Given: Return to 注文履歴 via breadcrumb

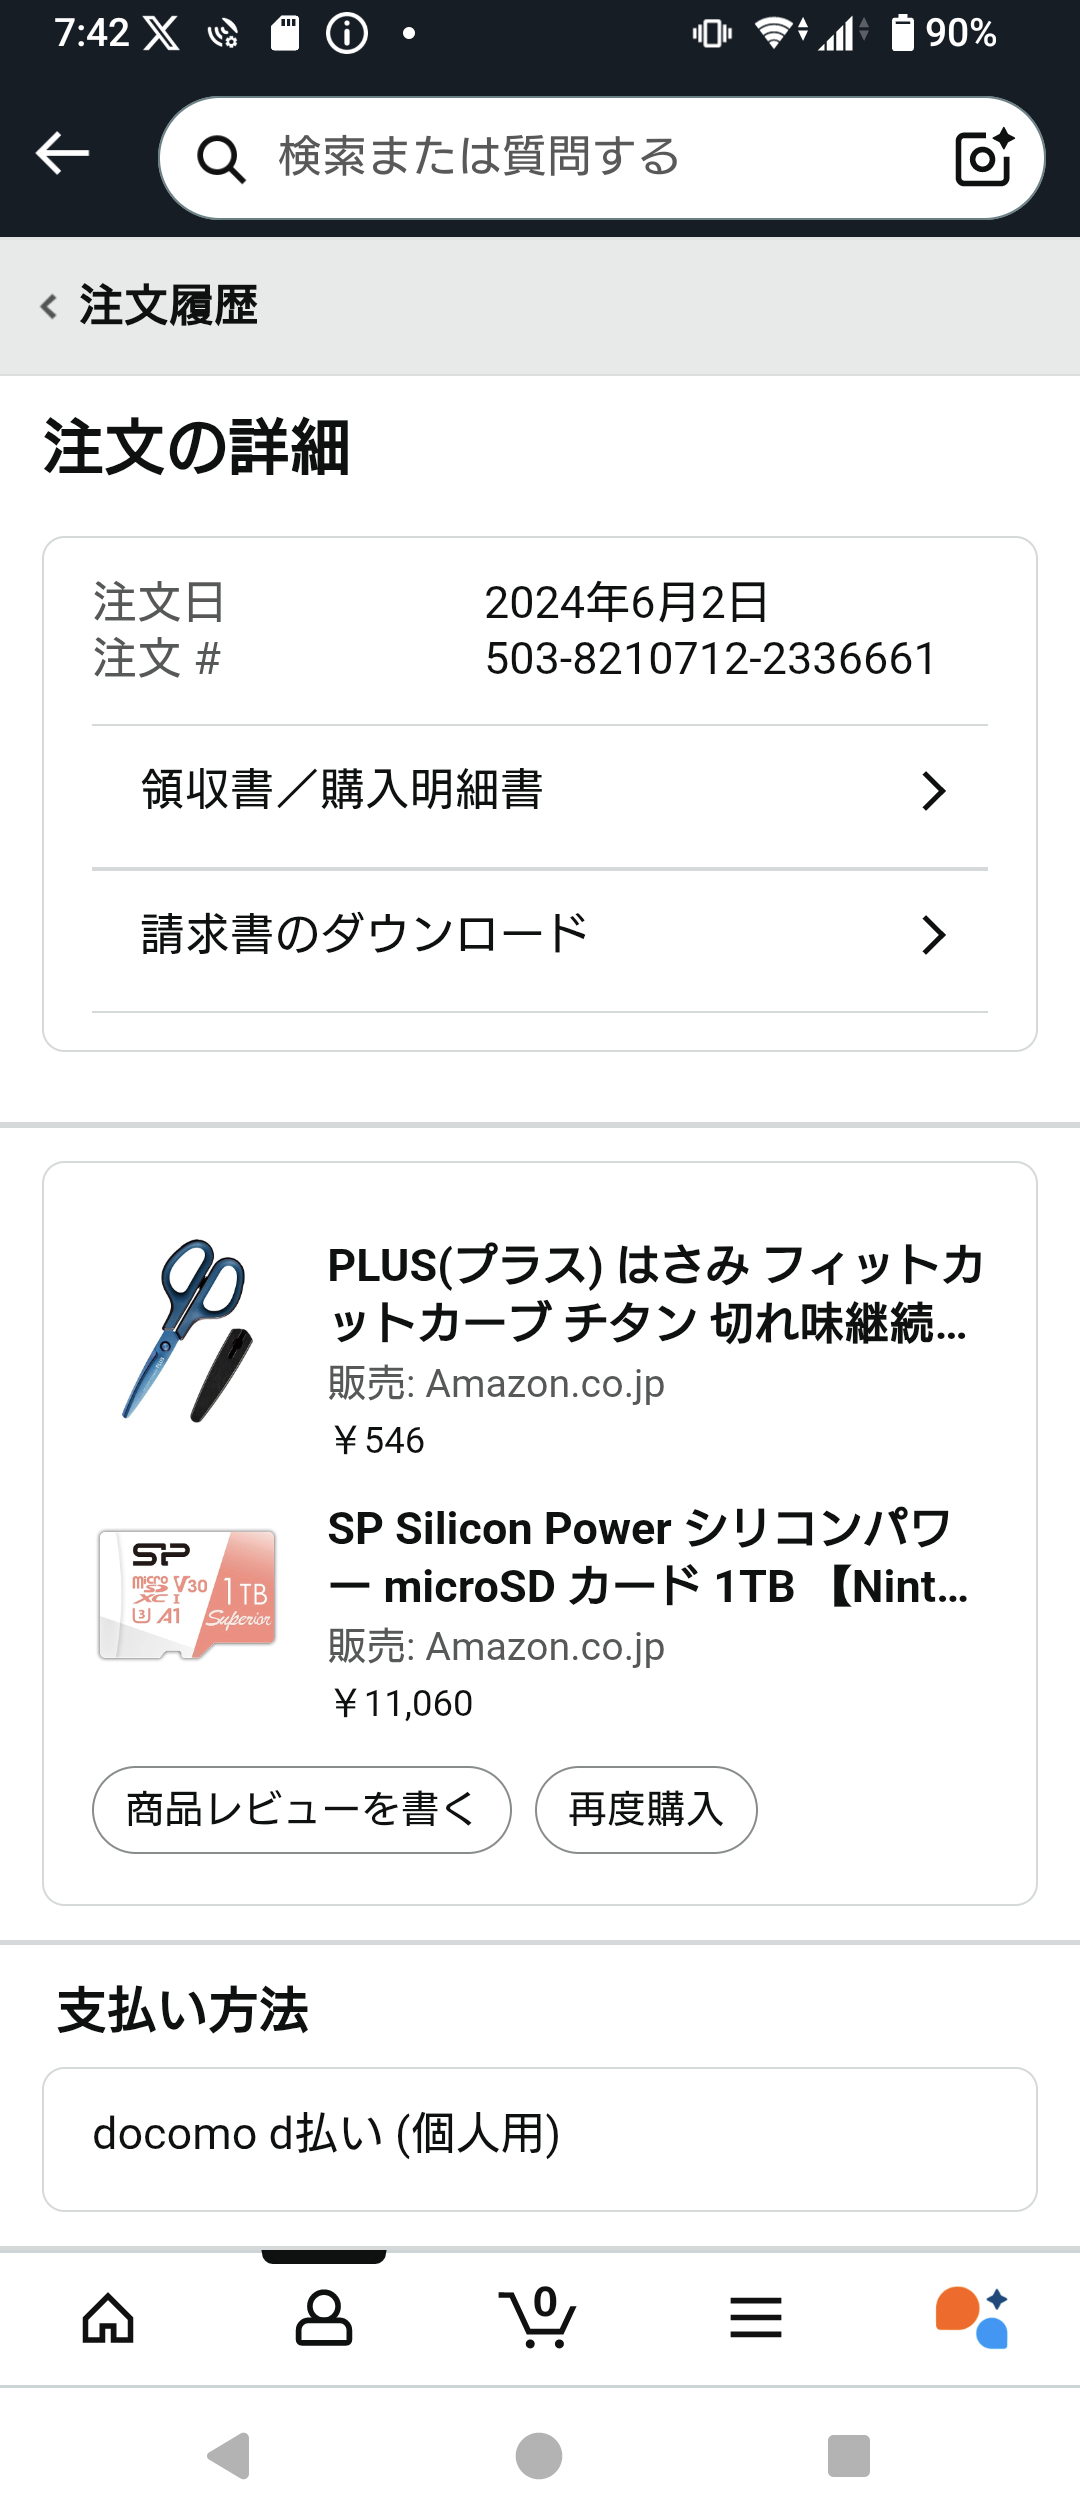Looking at the screenshot, I should point(150,305).
